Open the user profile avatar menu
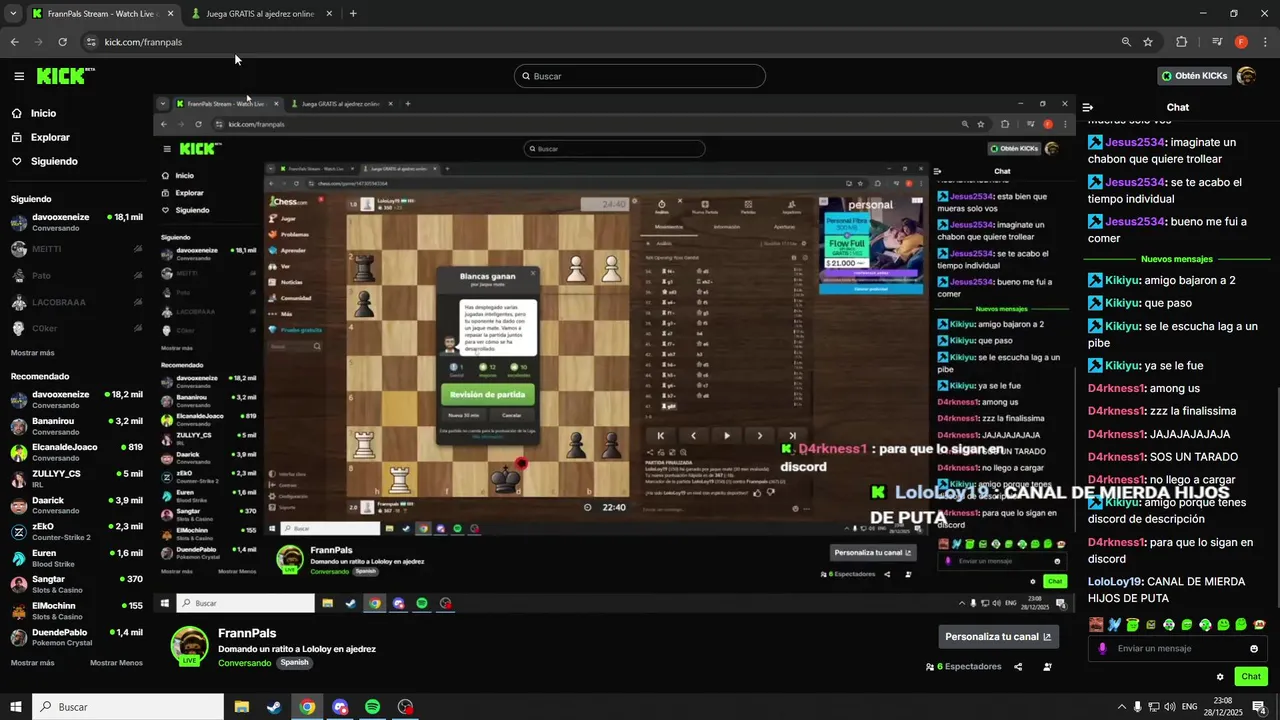Image resolution: width=1280 pixels, height=720 pixels. [x=1247, y=76]
